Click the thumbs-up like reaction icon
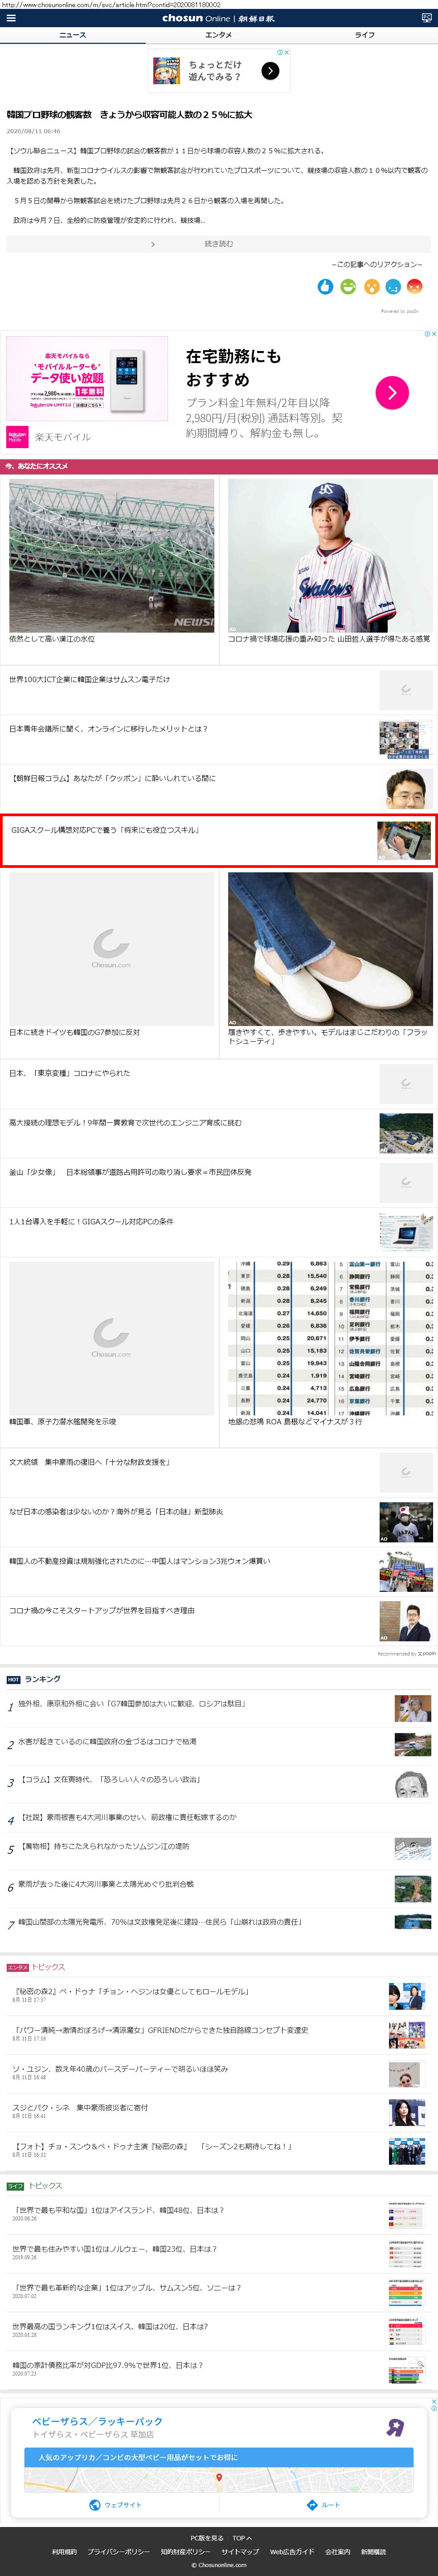The width and height of the screenshot is (438, 2576). 325,287
